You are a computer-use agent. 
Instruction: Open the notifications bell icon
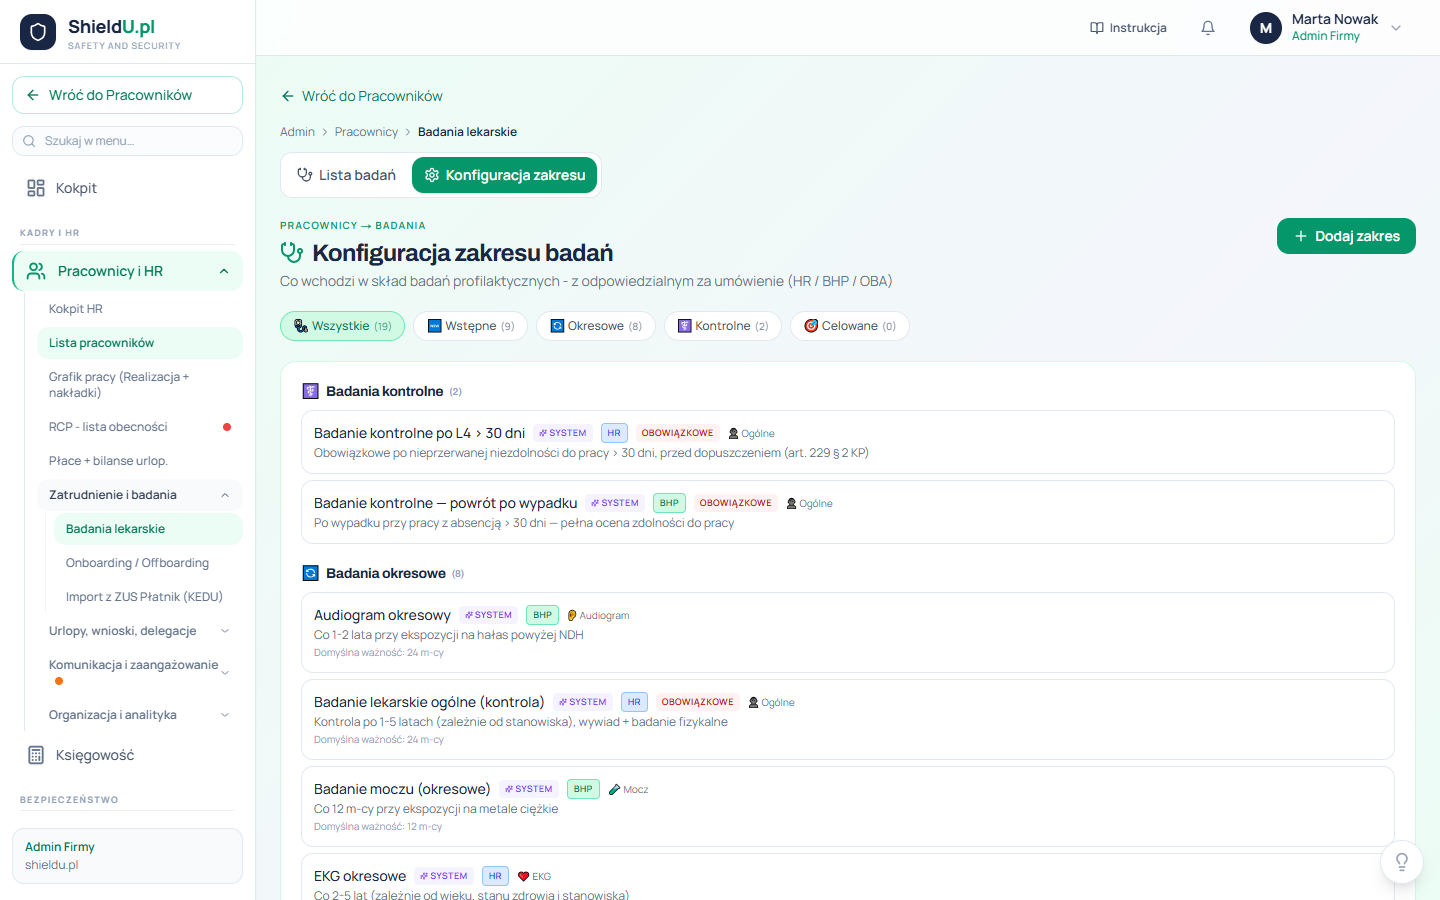point(1208,28)
